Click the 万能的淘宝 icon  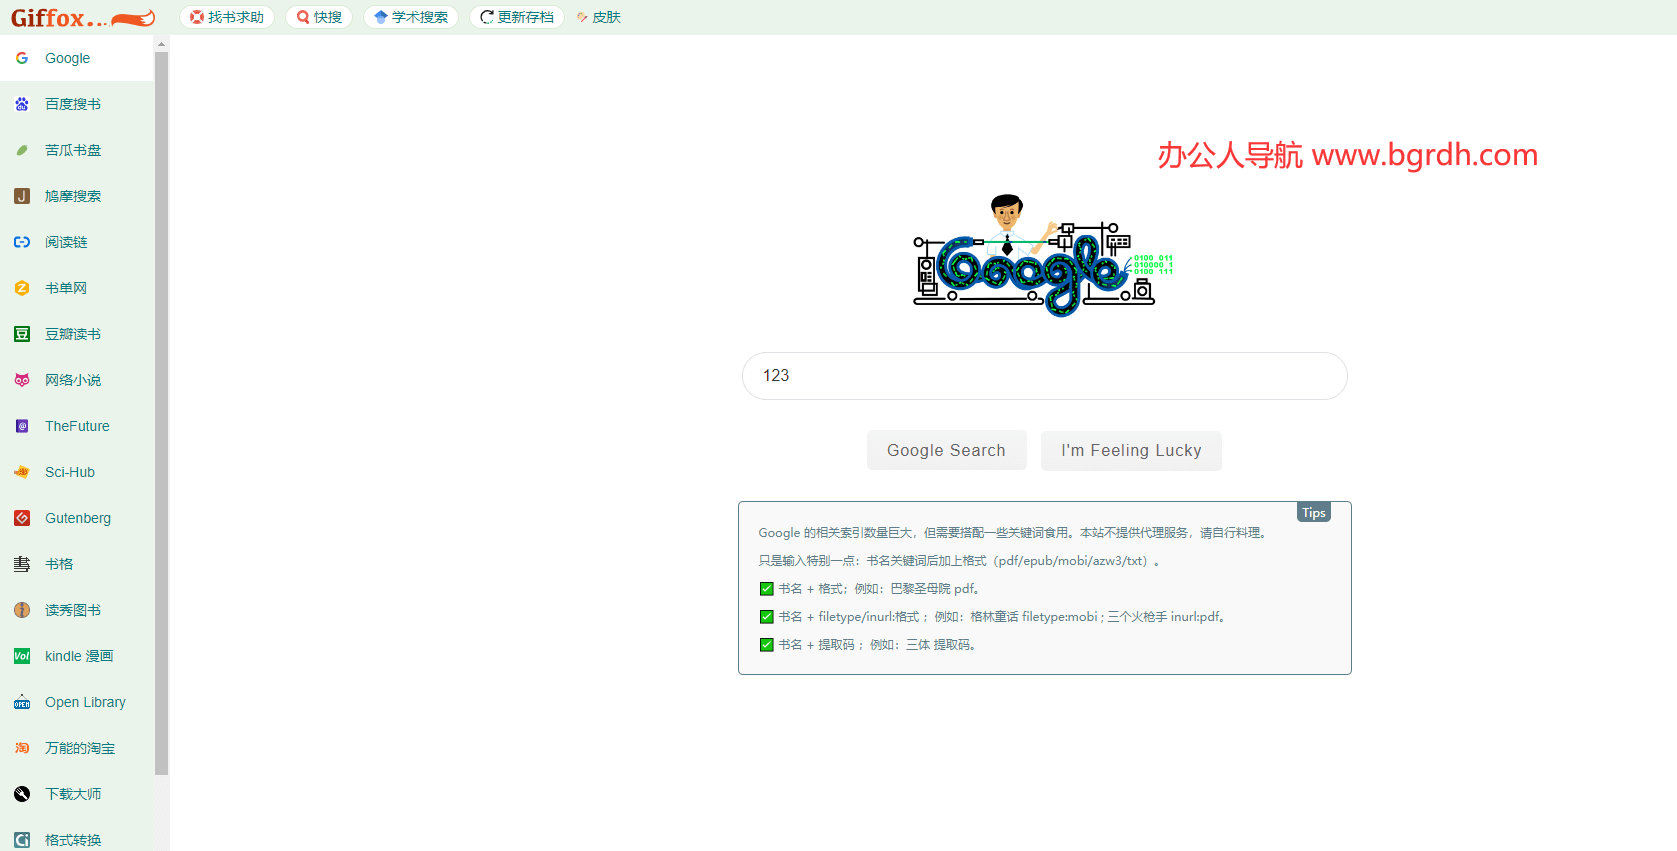tap(22, 748)
